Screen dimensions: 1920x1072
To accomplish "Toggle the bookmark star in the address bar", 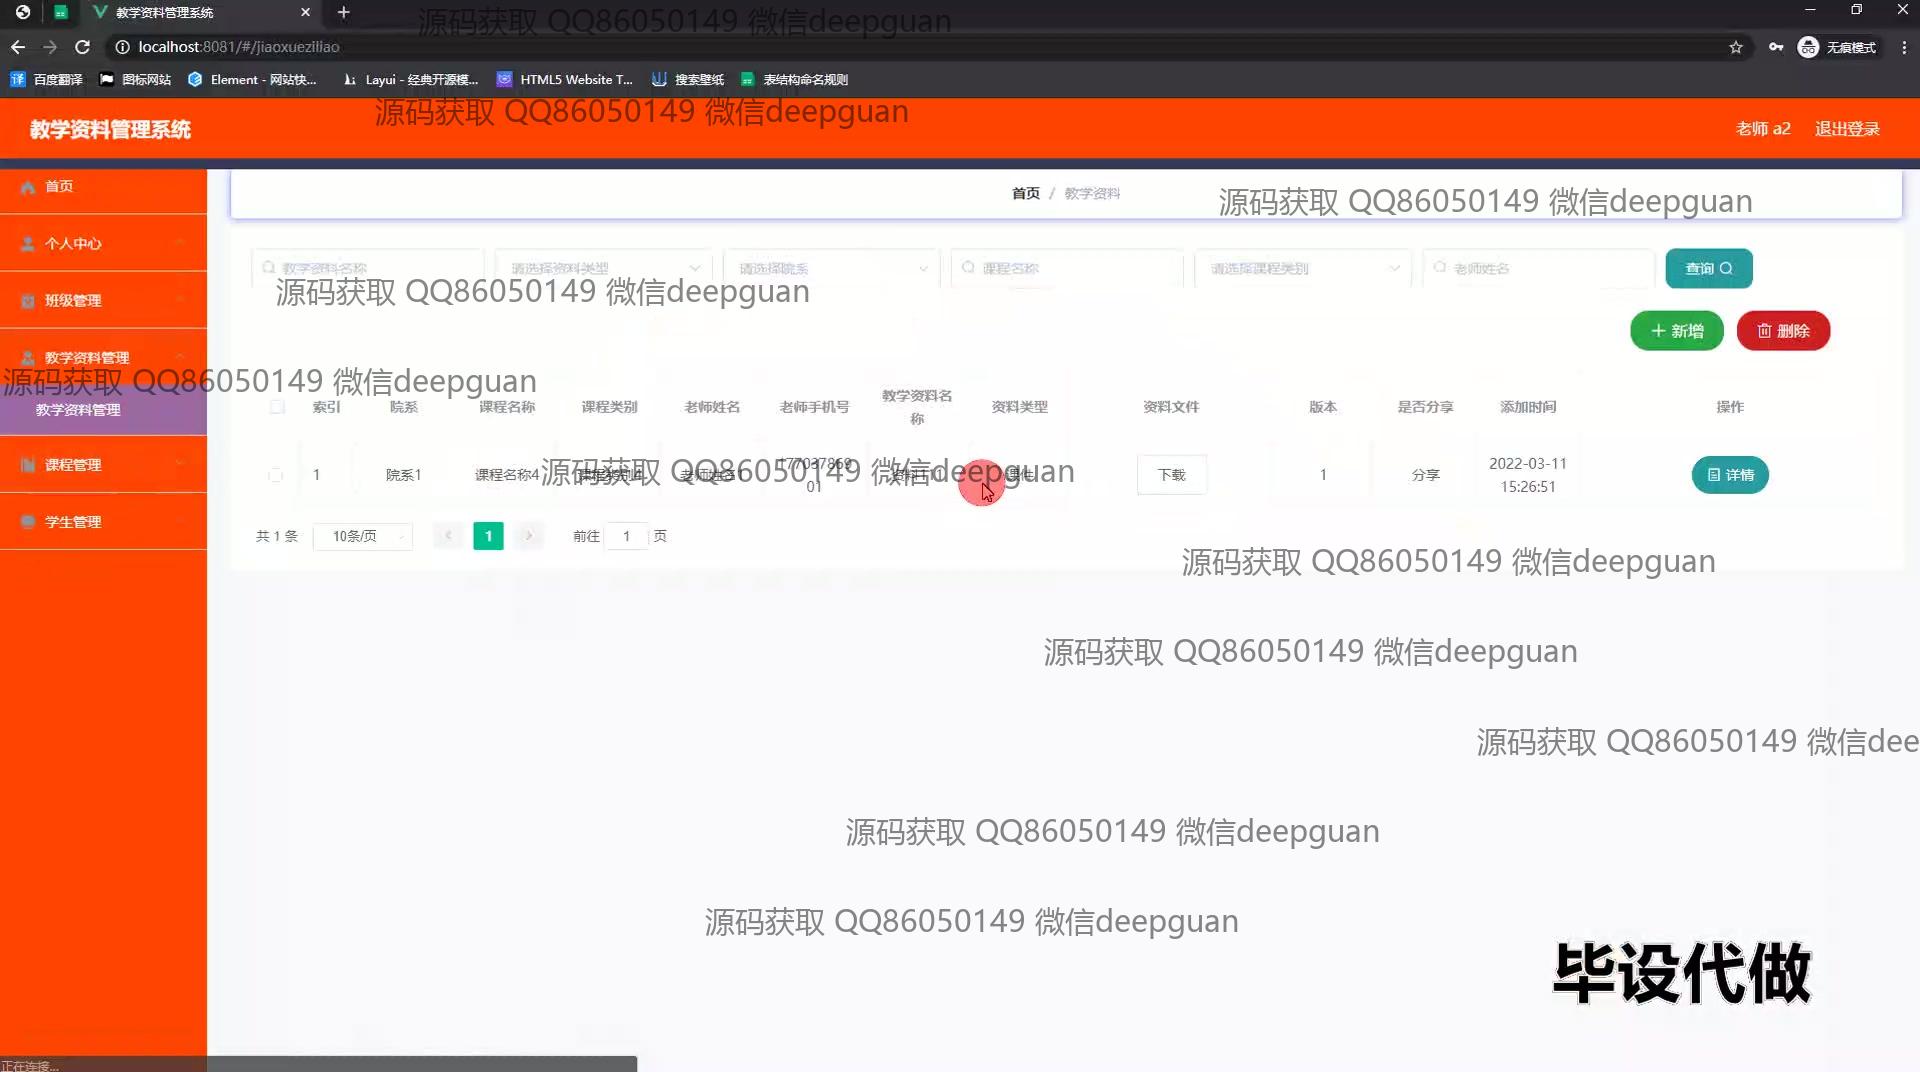I will 1736,46.
